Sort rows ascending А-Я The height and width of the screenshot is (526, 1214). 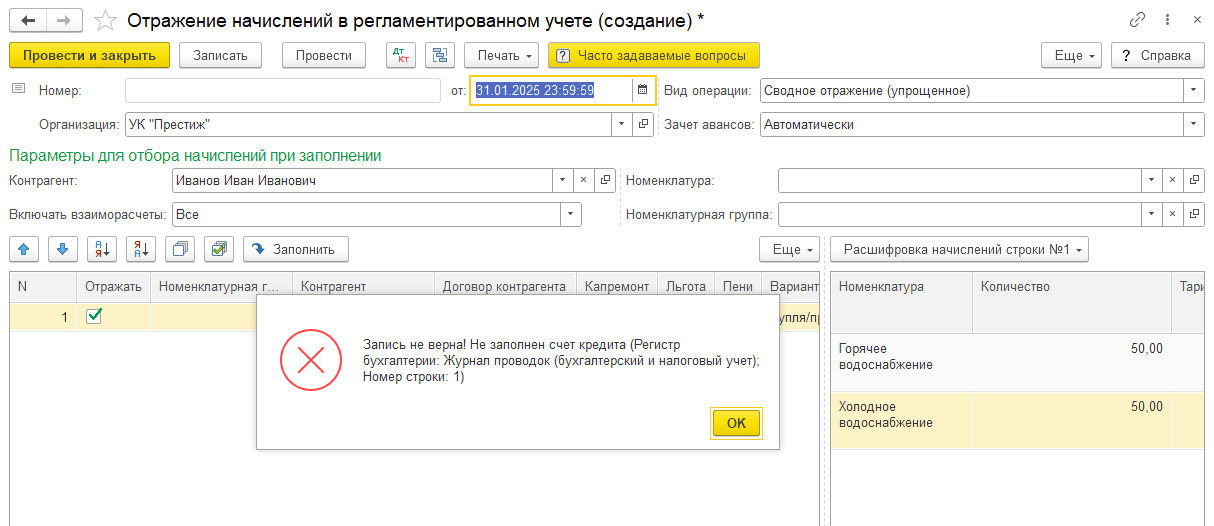pyautogui.click(x=102, y=249)
